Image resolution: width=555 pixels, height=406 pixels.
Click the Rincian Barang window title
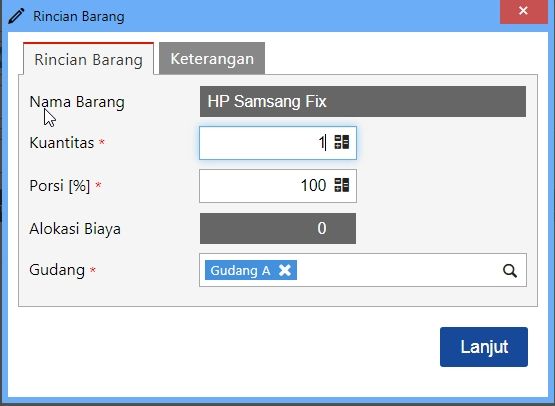(79, 17)
